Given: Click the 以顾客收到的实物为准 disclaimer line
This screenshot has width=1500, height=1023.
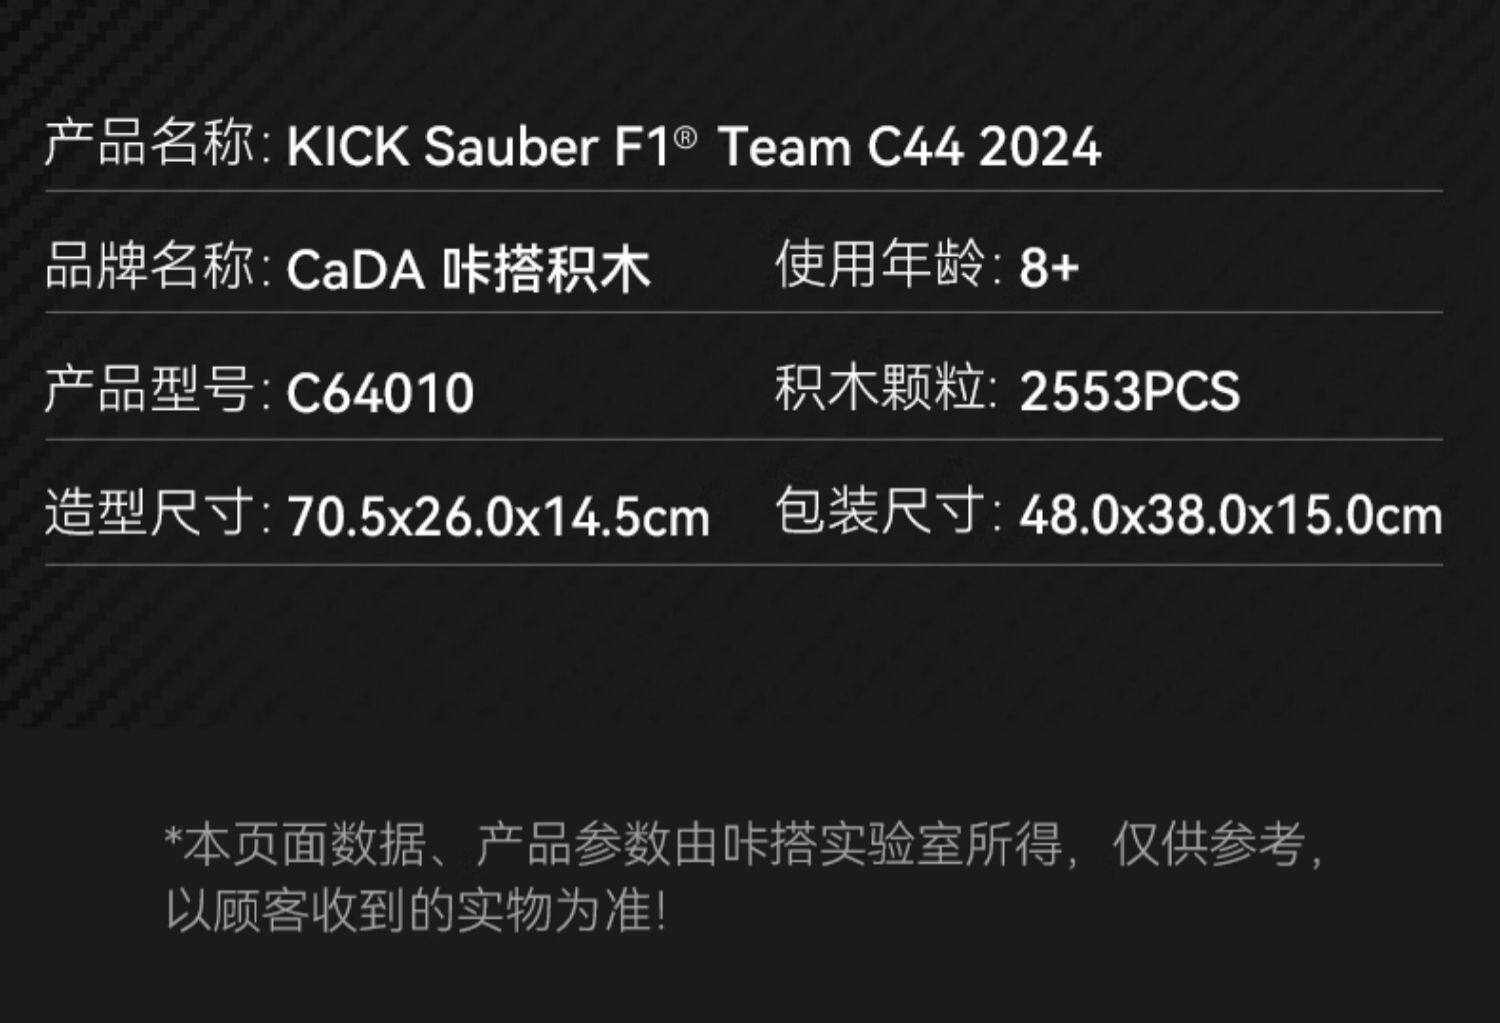Looking at the screenshot, I should [x=415, y=911].
